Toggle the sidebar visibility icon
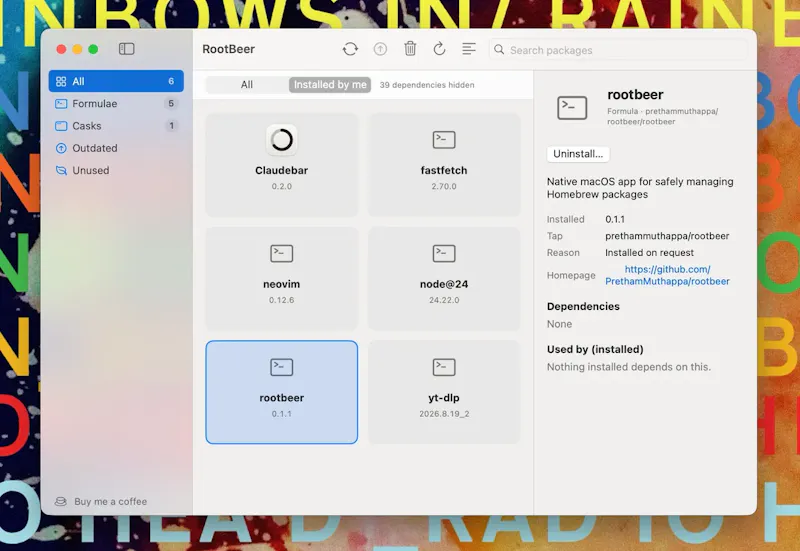This screenshot has height=551, width=800. tap(127, 49)
